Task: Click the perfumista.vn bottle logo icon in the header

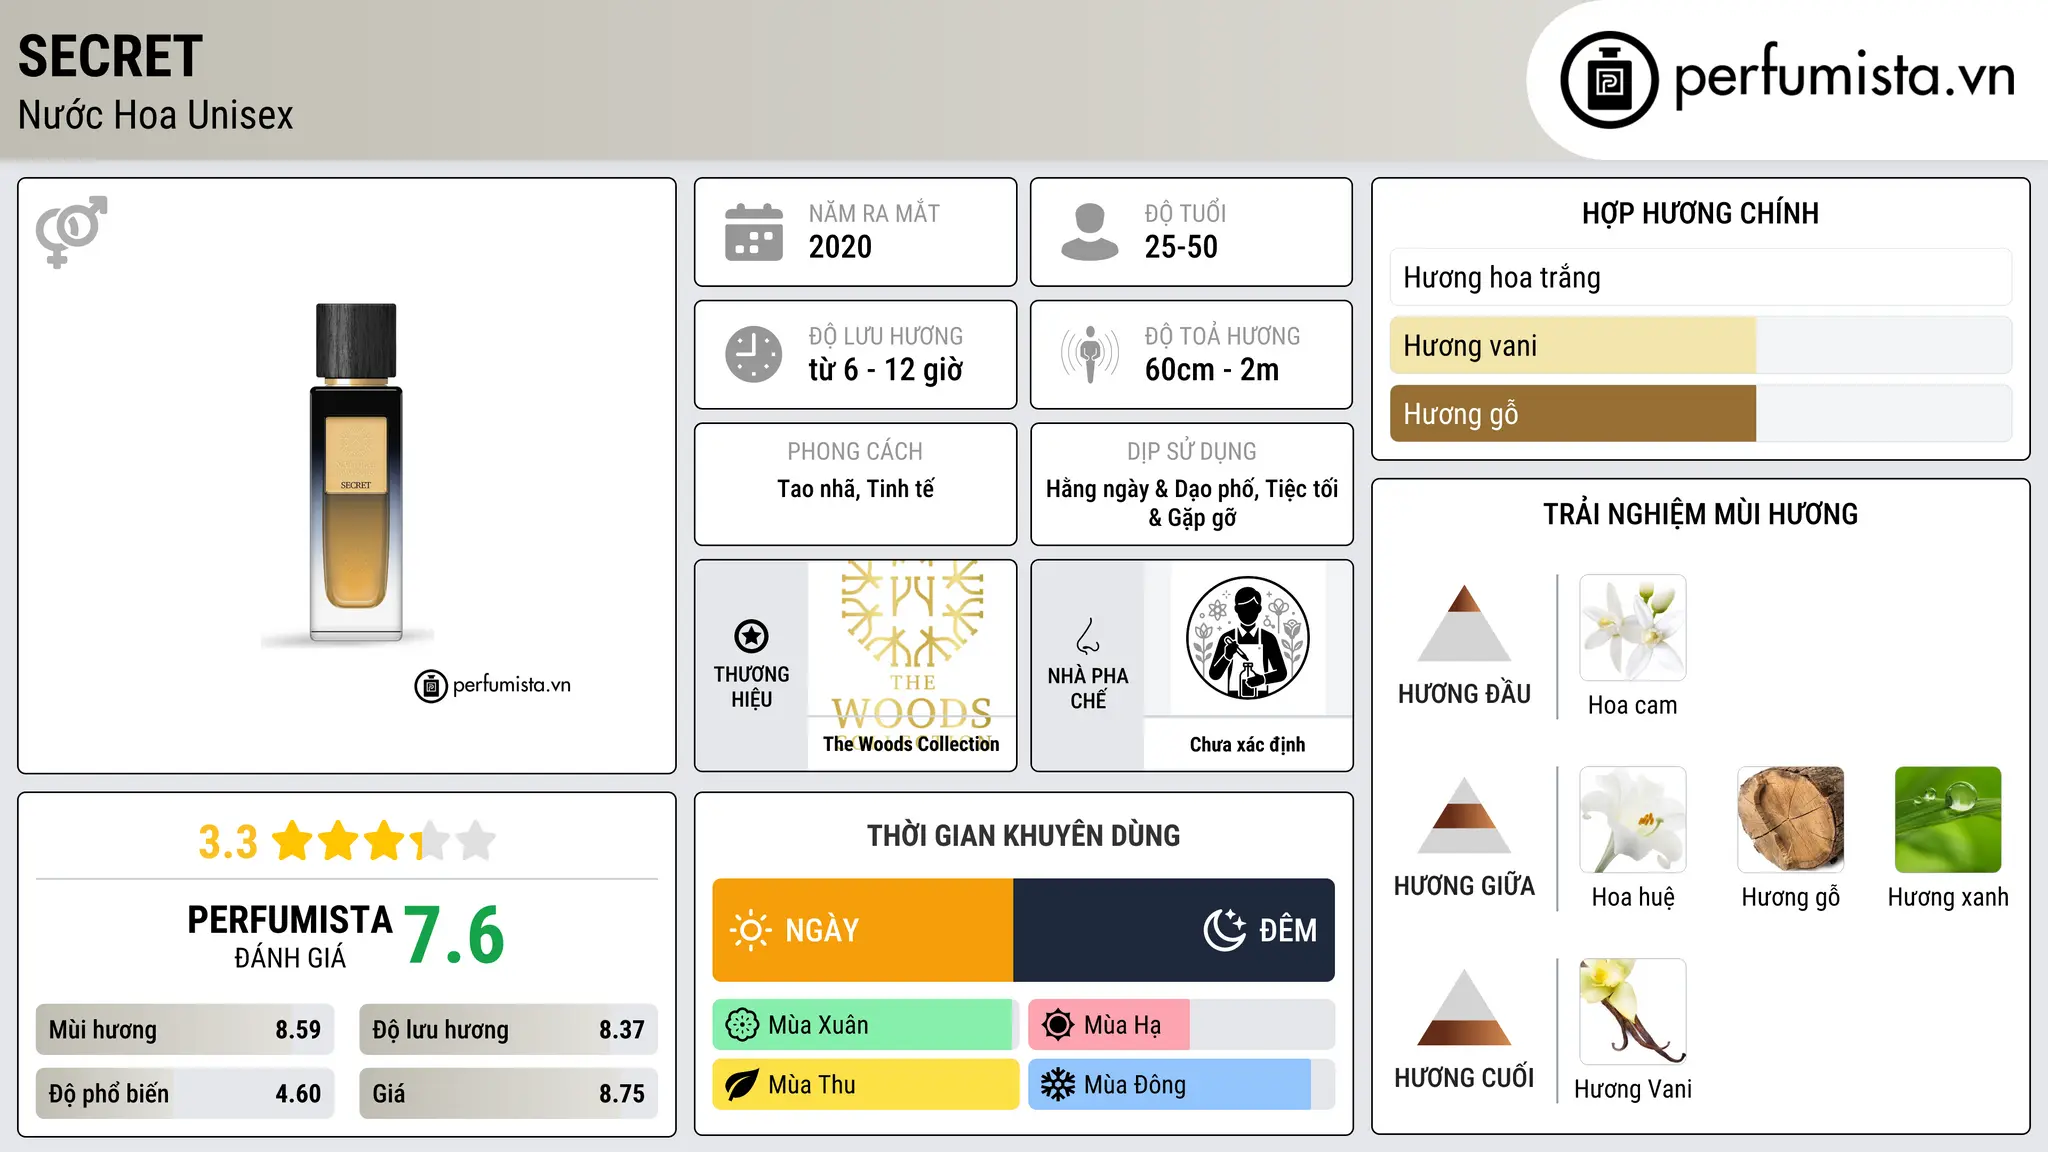Action: coord(1609,80)
